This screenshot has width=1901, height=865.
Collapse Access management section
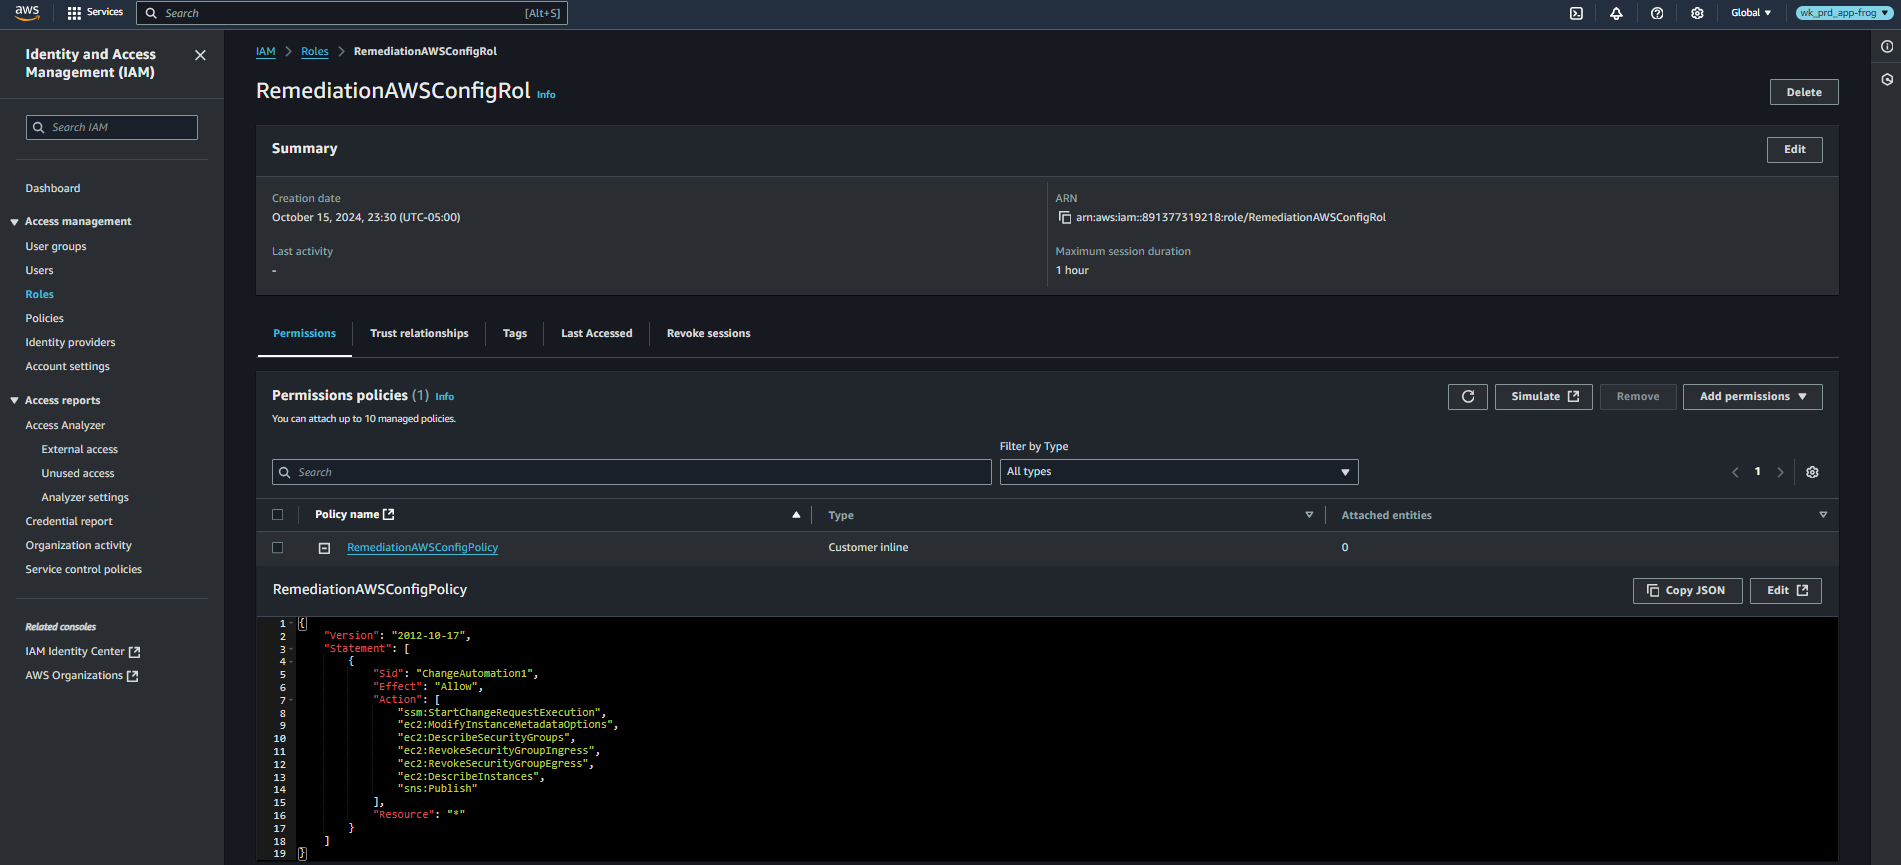pos(14,222)
